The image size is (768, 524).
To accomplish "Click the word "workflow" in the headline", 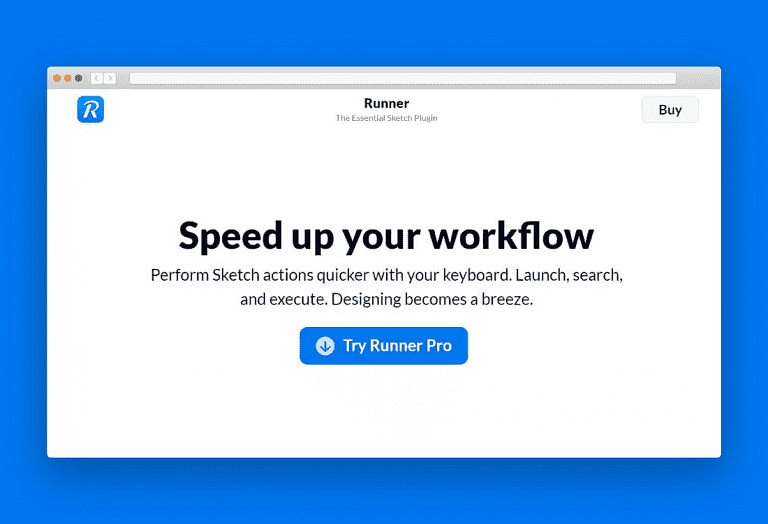I will click(511, 236).
